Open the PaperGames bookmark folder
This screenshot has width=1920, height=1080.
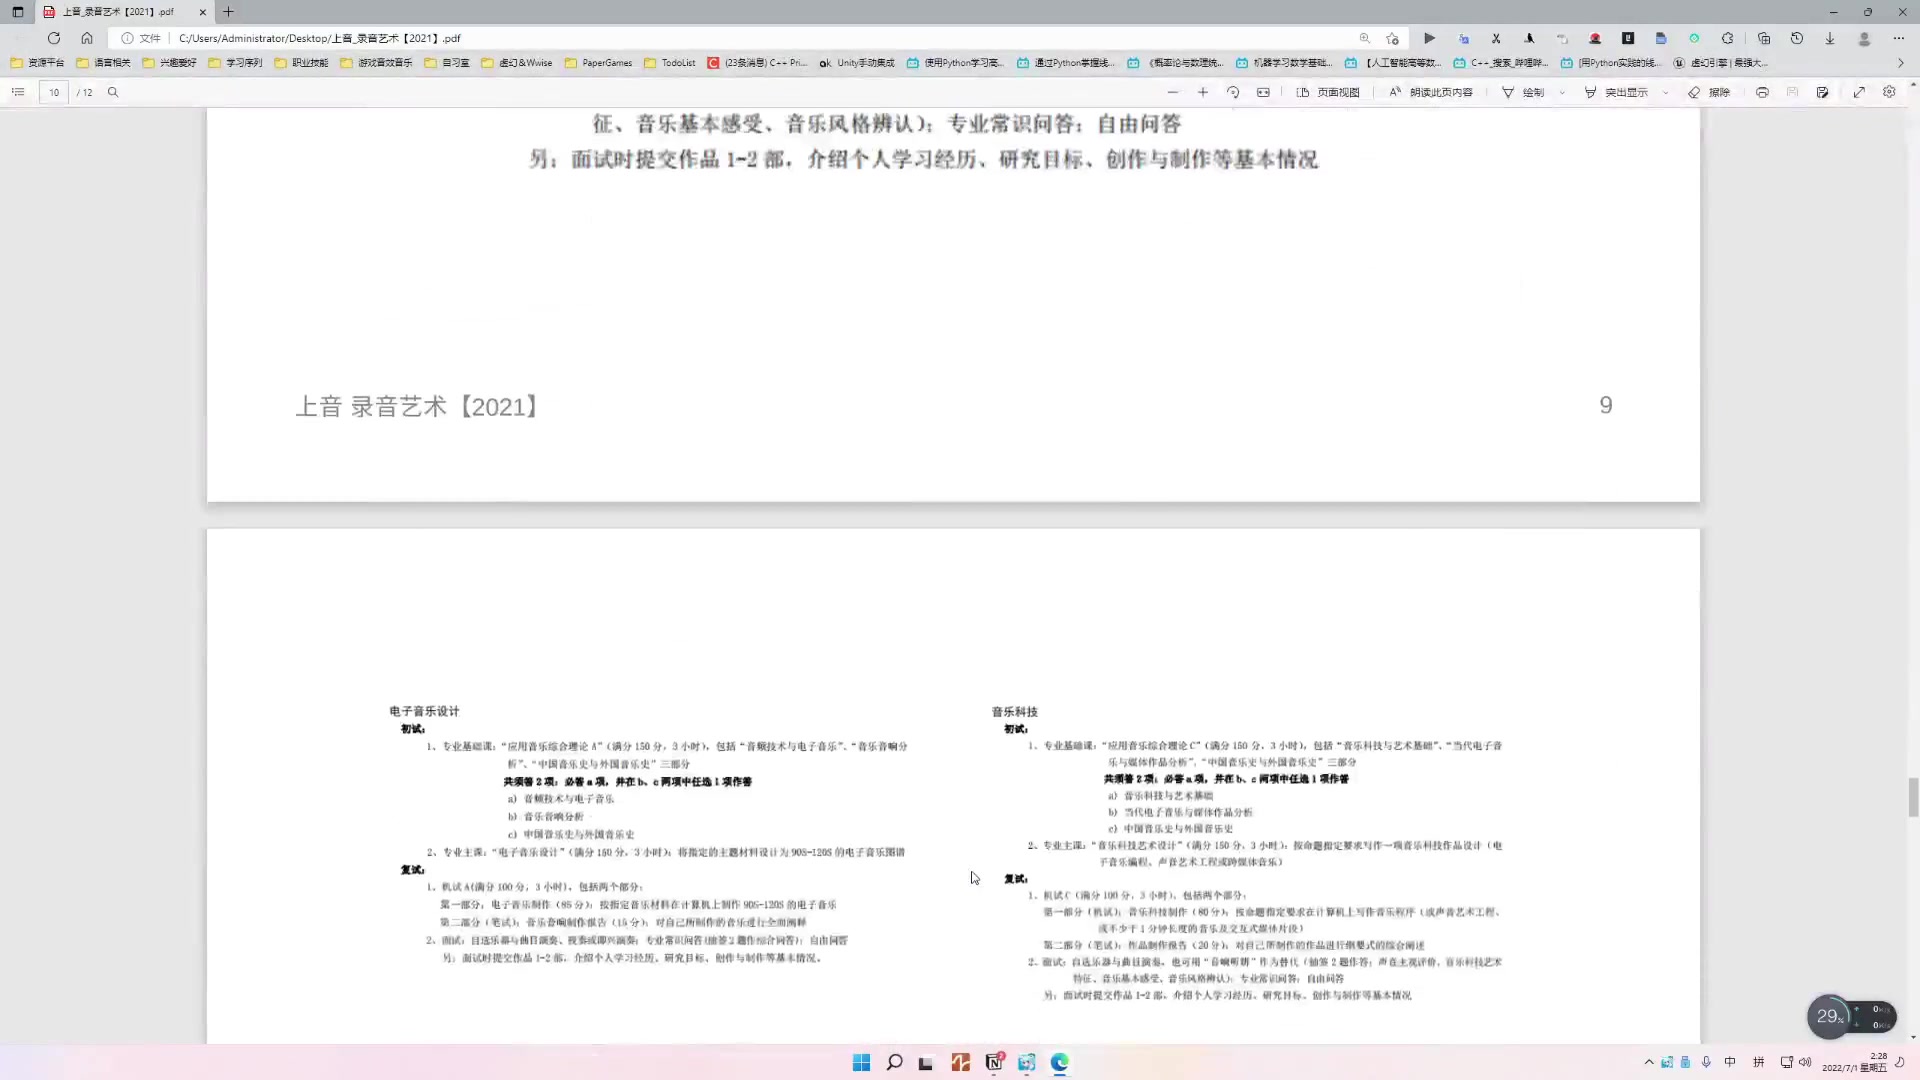(598, 62)
